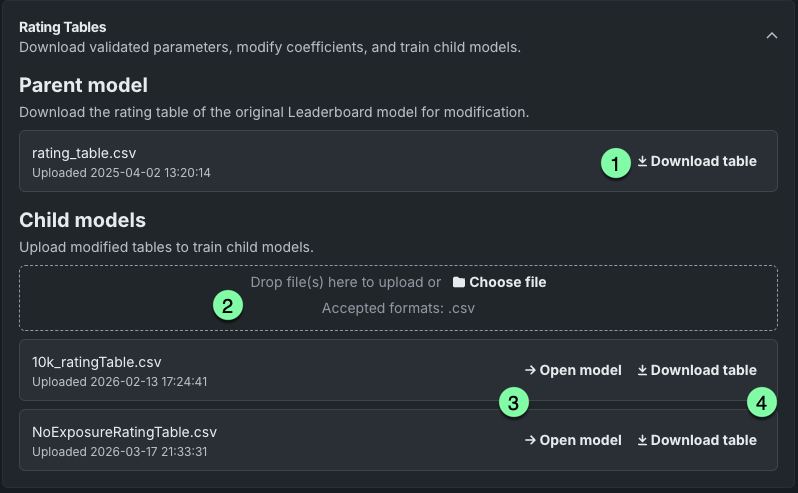This screenshot has height=493, width=798.
Task: Click the green badge numbered 1
Action: (x=616, y=163)
